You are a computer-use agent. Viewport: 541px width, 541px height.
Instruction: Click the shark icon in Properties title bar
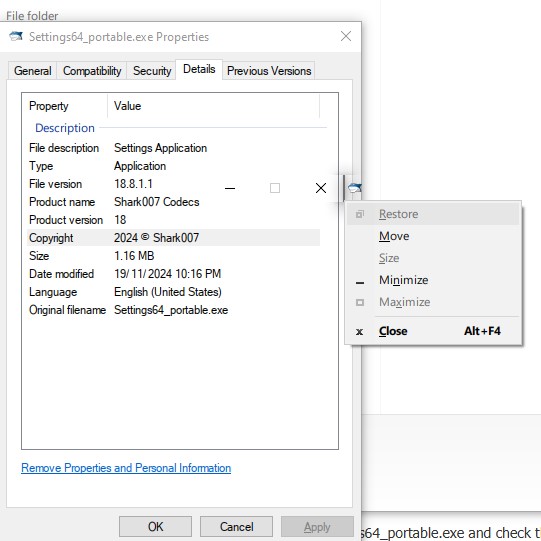pyautogui.click(x=16, y=36)
